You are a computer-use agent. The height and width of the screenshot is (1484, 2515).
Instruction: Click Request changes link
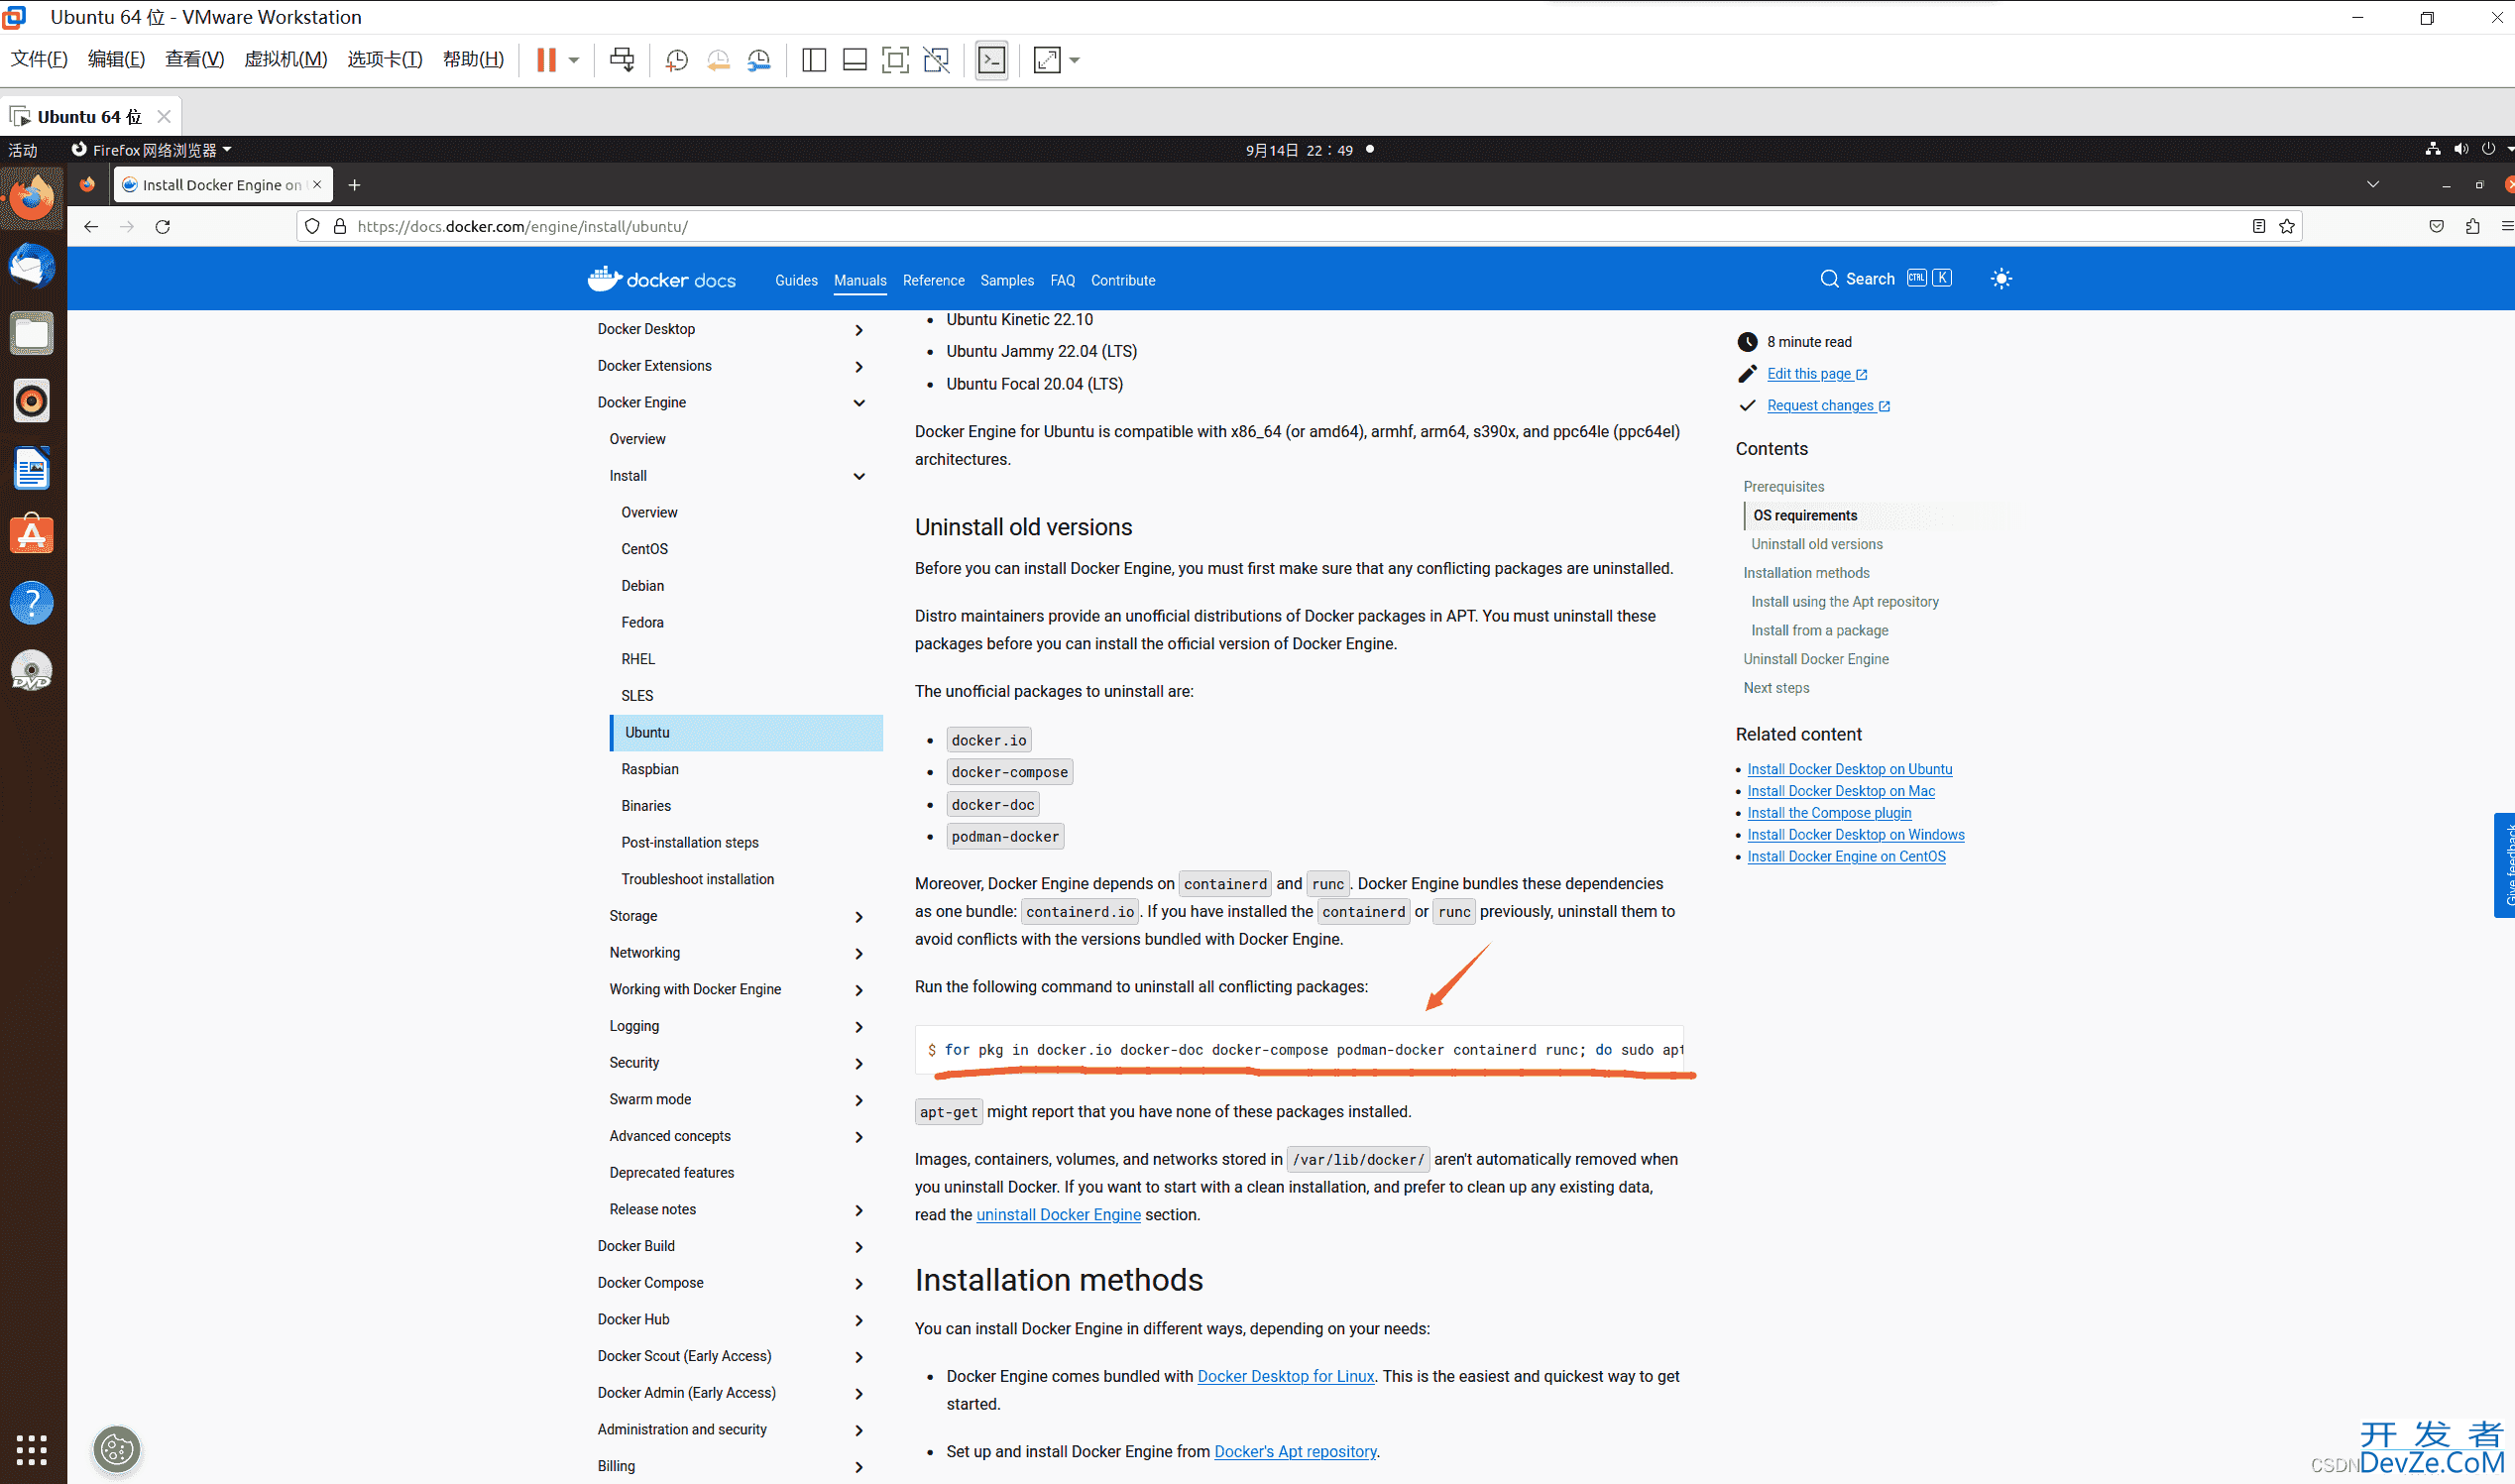[x=1828, y=406]
